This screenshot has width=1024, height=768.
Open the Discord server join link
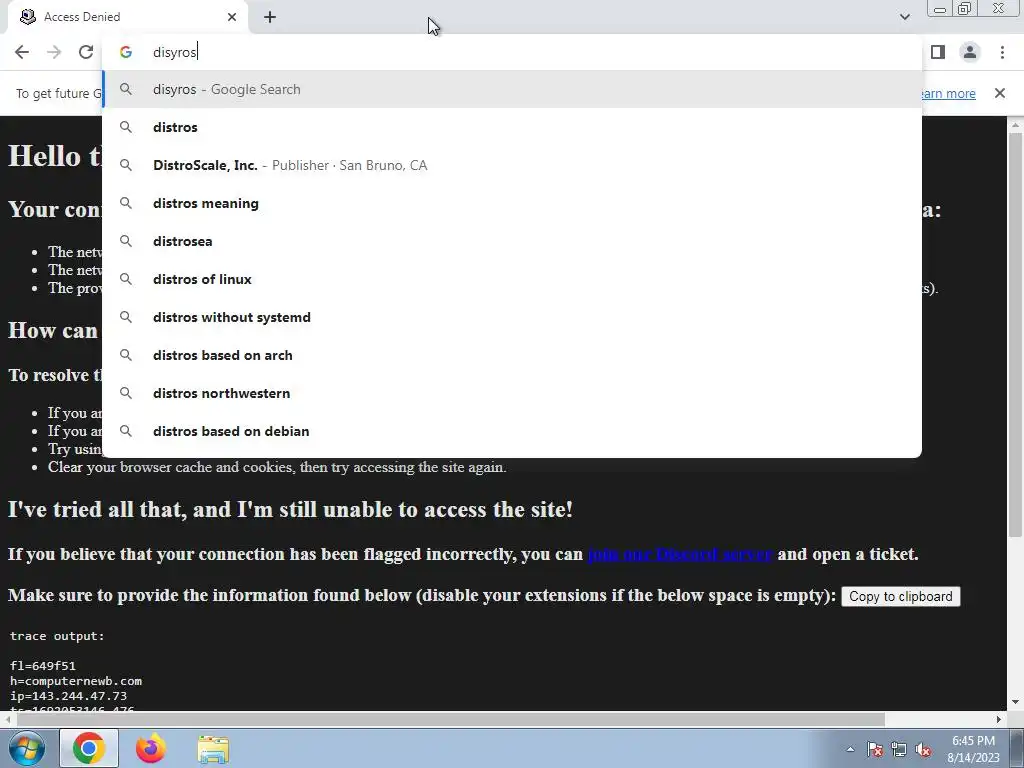(680, 554)
